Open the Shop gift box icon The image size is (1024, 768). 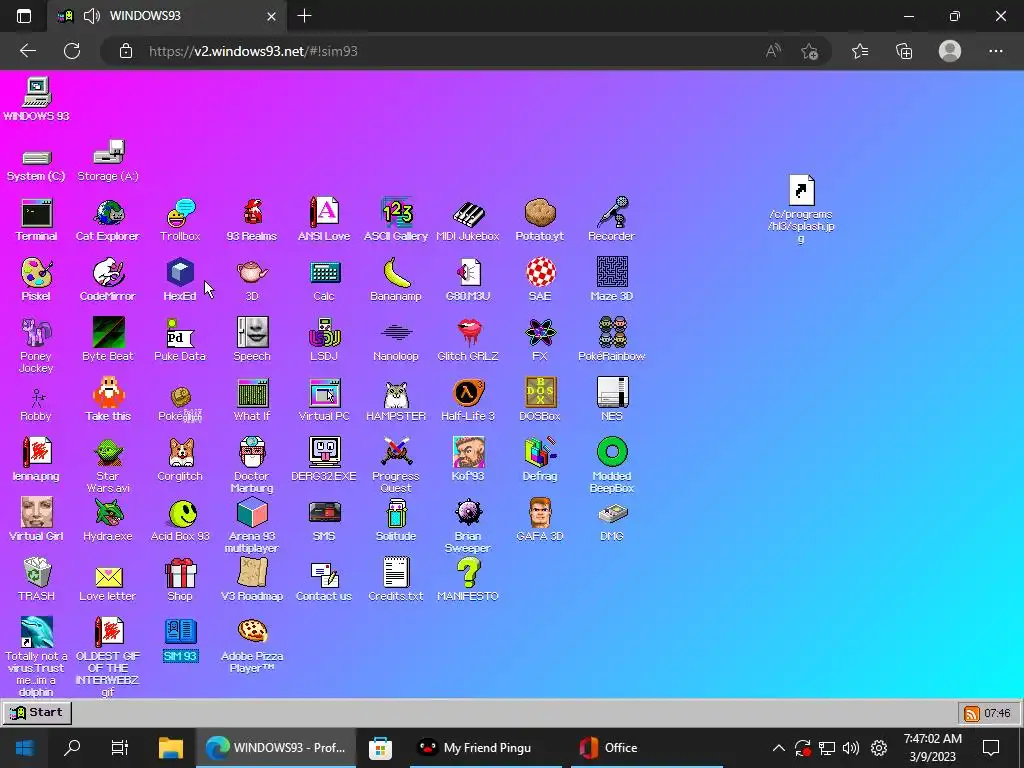click(x=180, y=580)
